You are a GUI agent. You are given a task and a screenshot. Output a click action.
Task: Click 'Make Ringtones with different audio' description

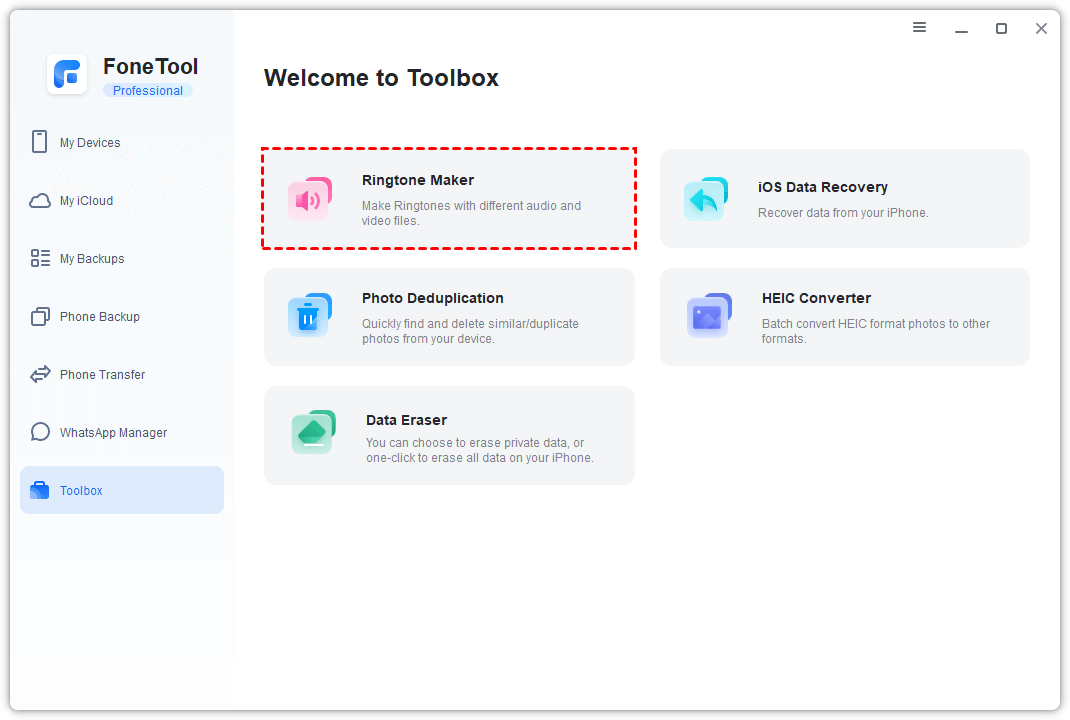coord(471,213)
